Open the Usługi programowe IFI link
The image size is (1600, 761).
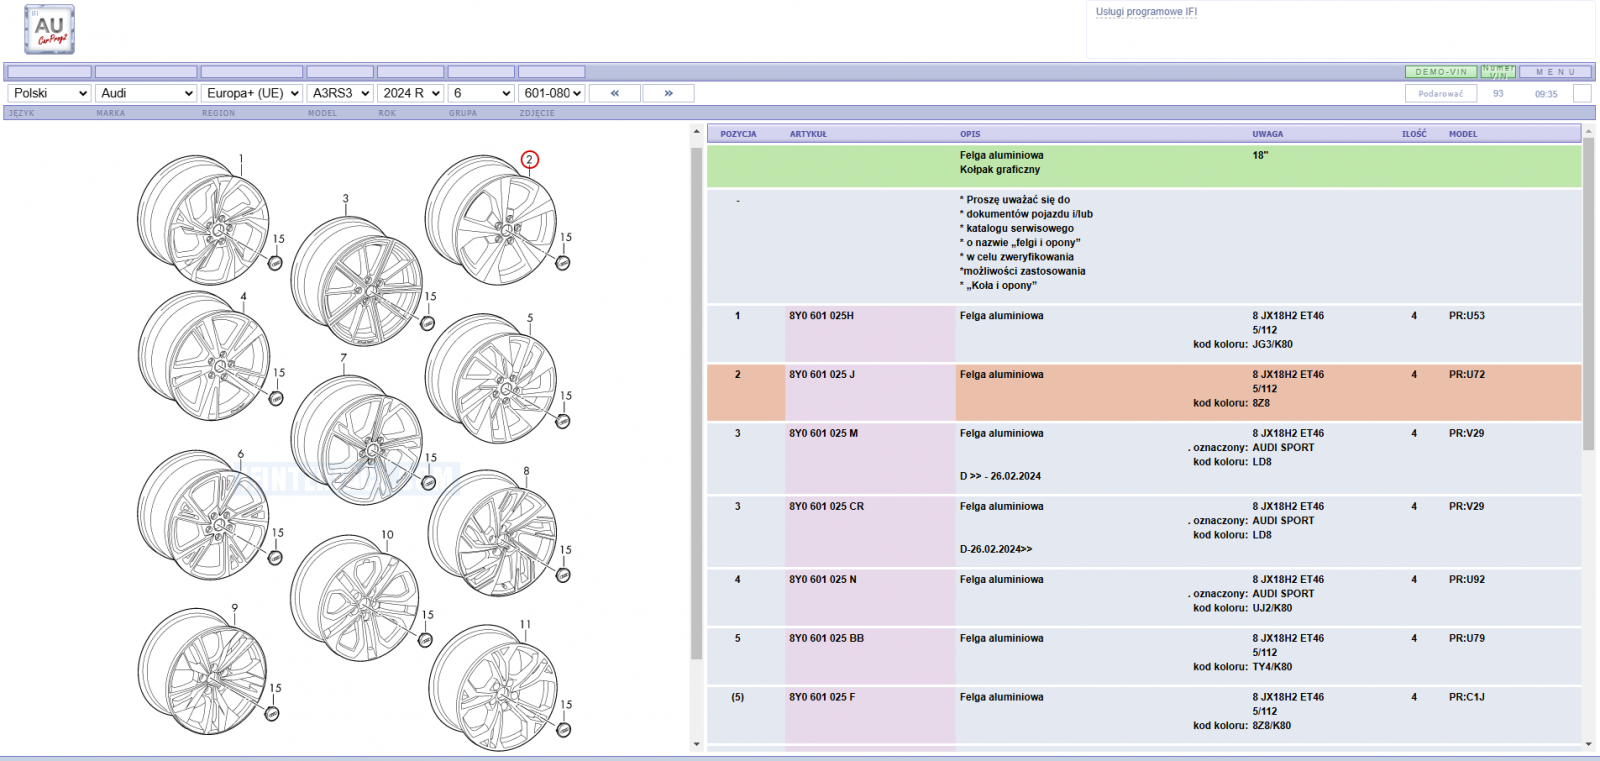(1146, 12)
